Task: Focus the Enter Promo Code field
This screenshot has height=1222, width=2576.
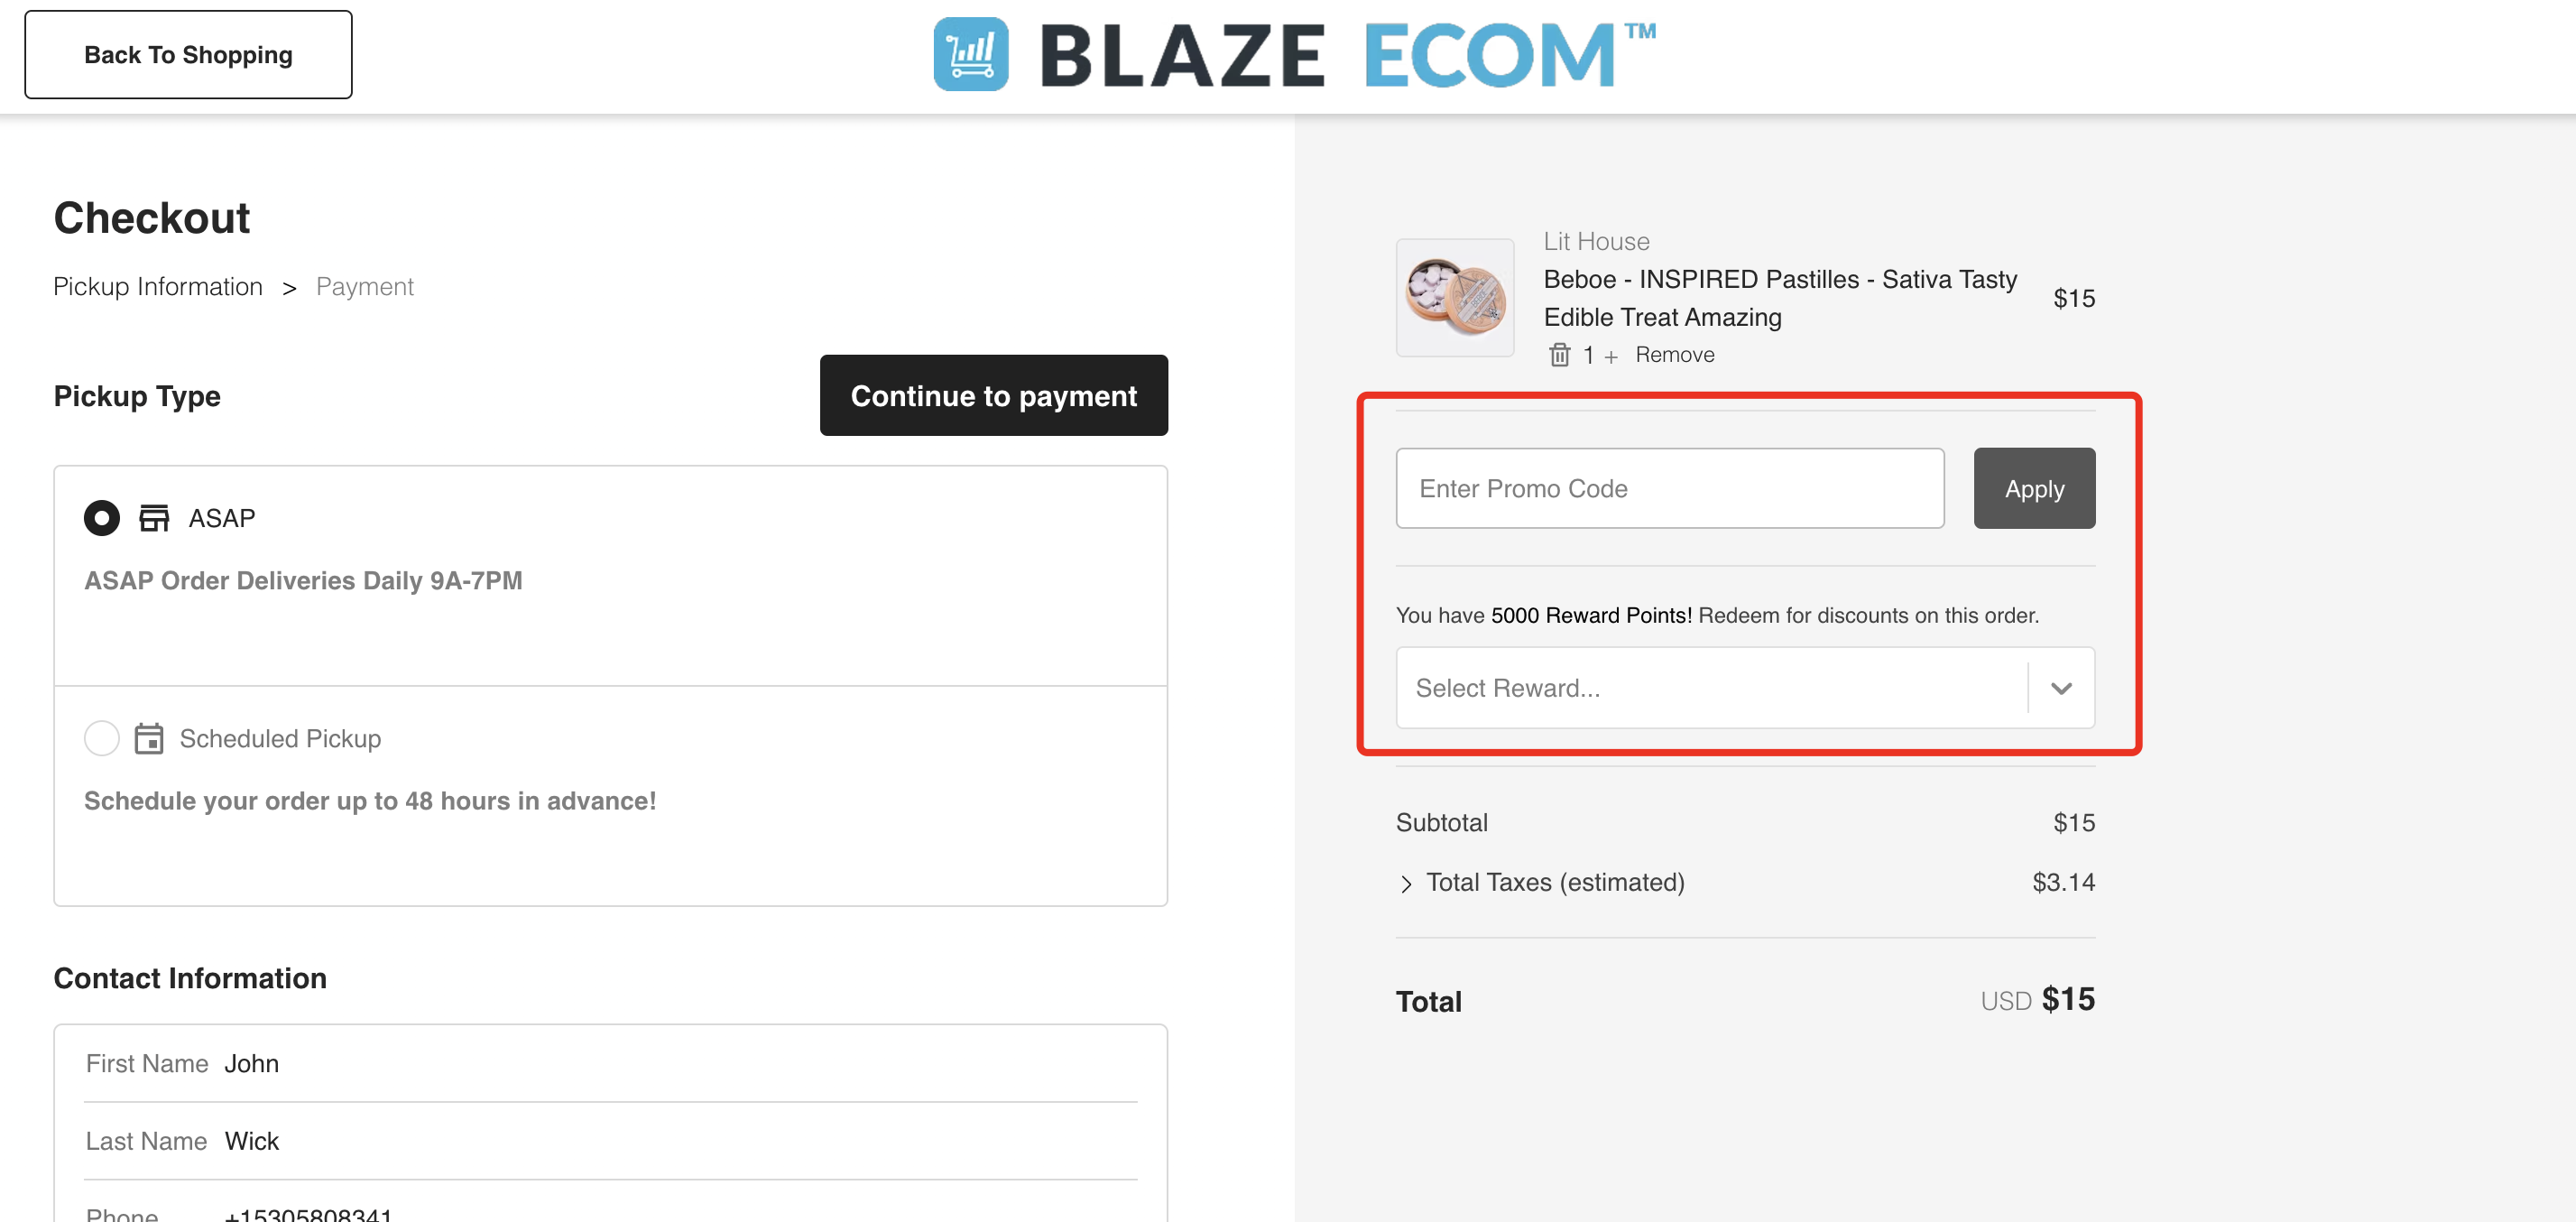Action: coord(1669,488)
